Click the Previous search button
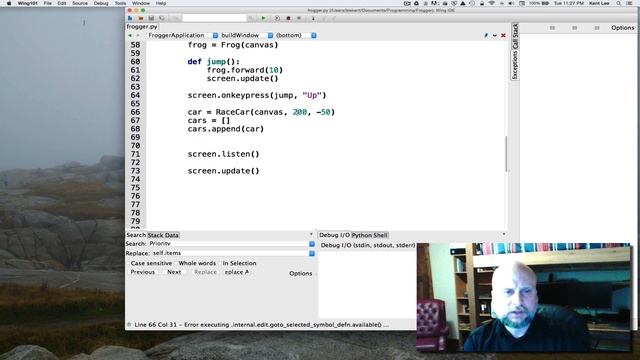640x360 pixels. coord(142,272)
